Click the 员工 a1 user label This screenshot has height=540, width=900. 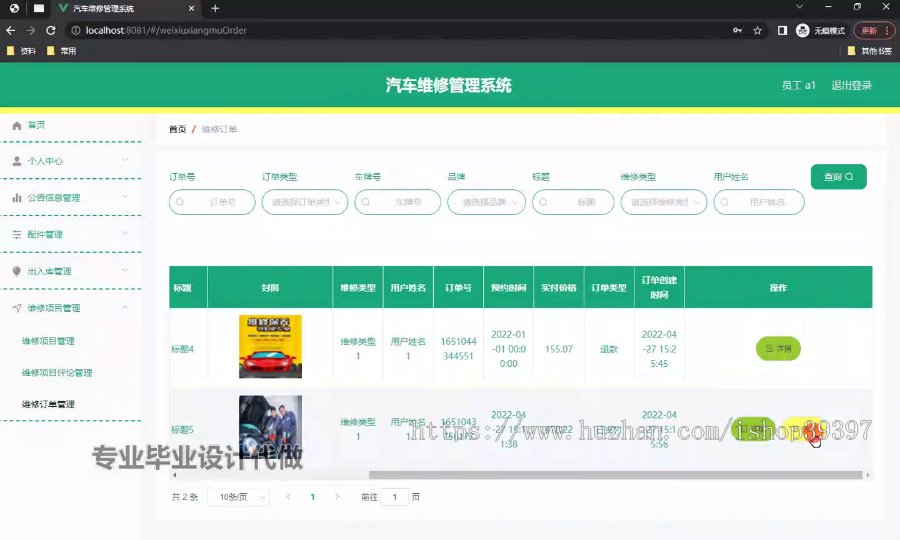[x=798, y=86]
